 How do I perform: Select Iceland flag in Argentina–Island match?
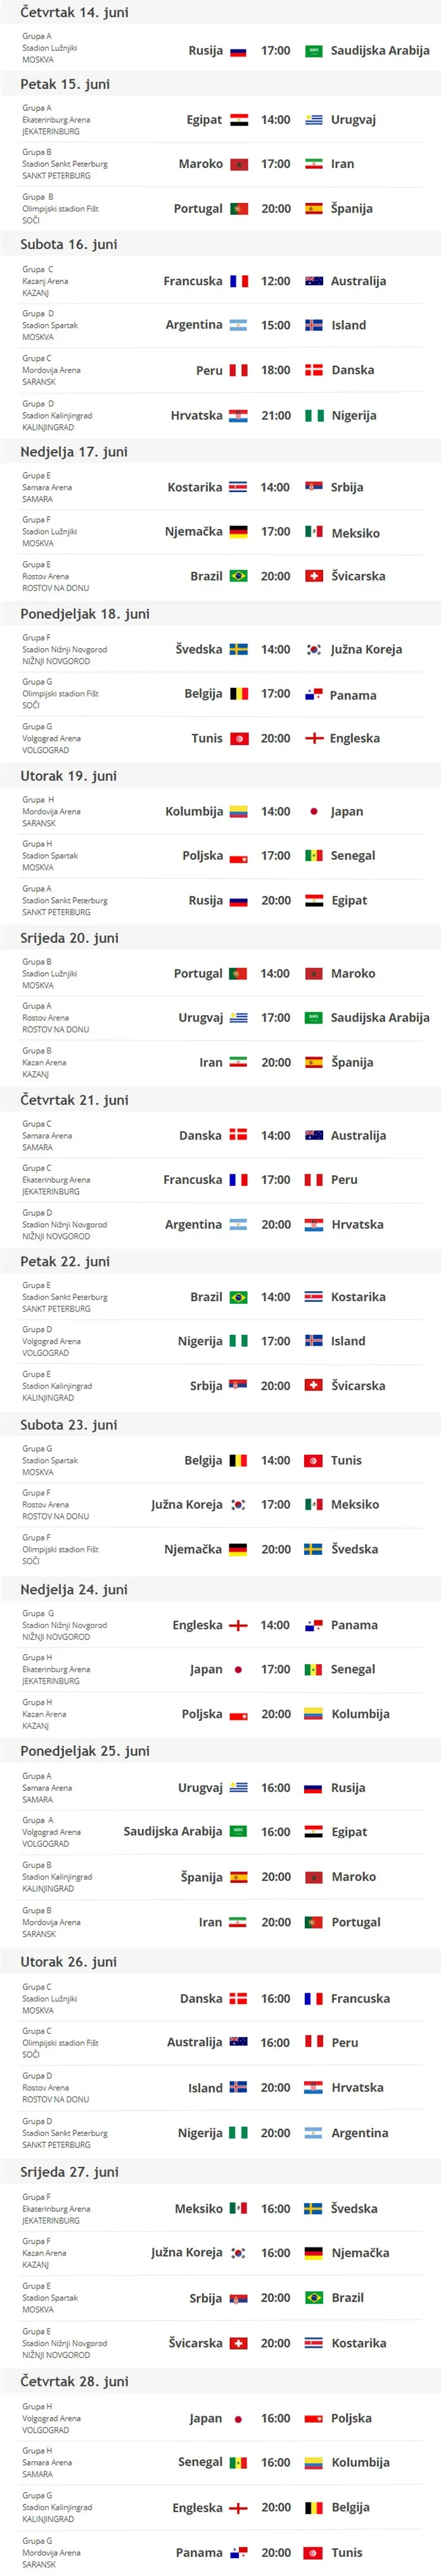pyautogui.click(x=313, y=325)
